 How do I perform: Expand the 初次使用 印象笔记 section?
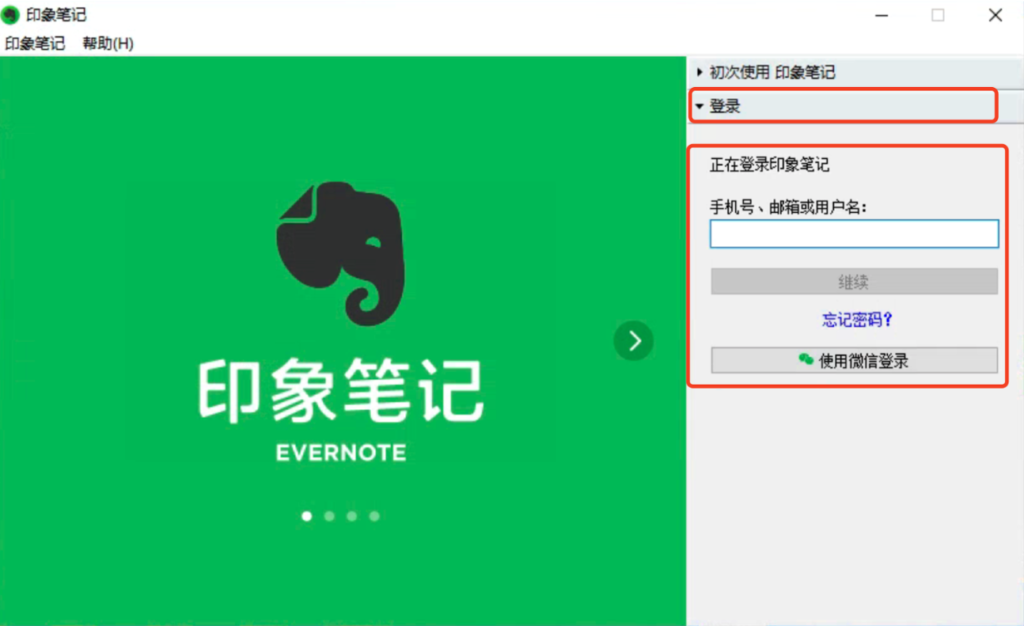[x=855, y=72]
